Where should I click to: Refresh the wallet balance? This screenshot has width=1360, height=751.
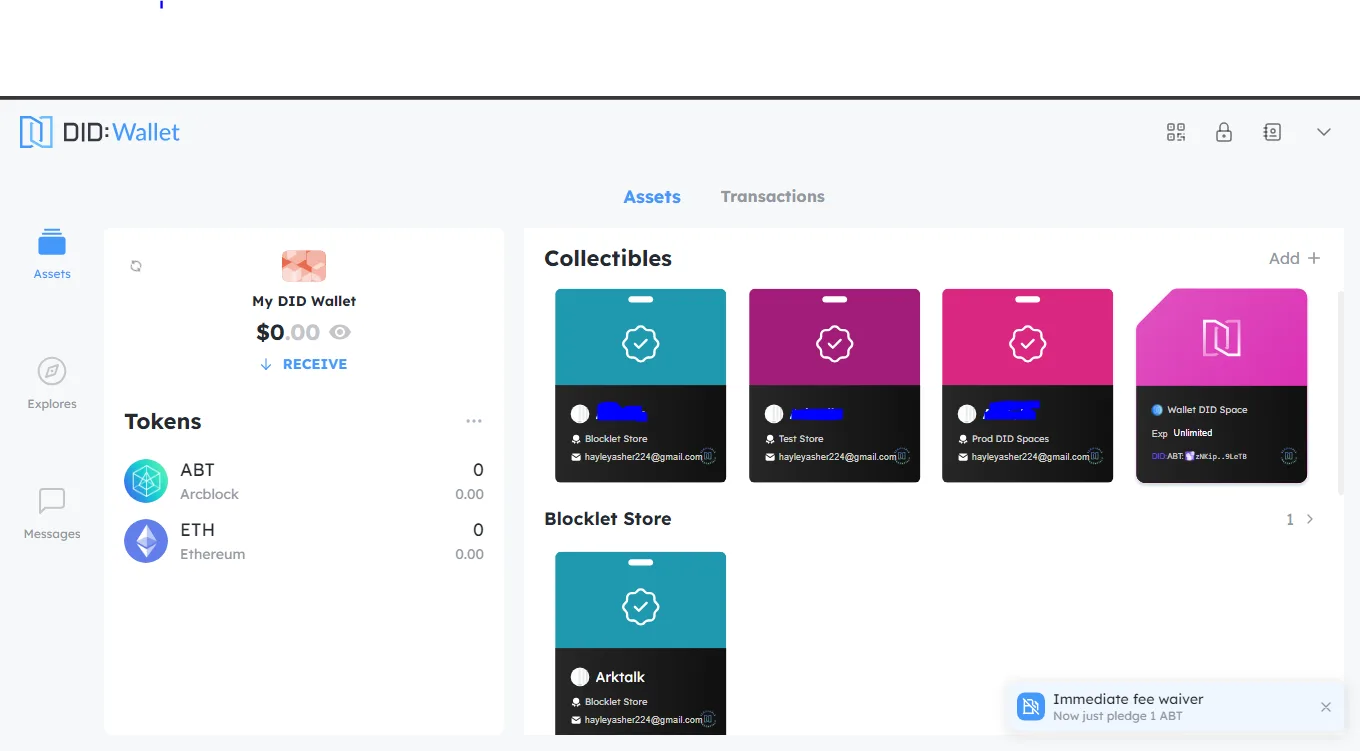click(136, 266)
